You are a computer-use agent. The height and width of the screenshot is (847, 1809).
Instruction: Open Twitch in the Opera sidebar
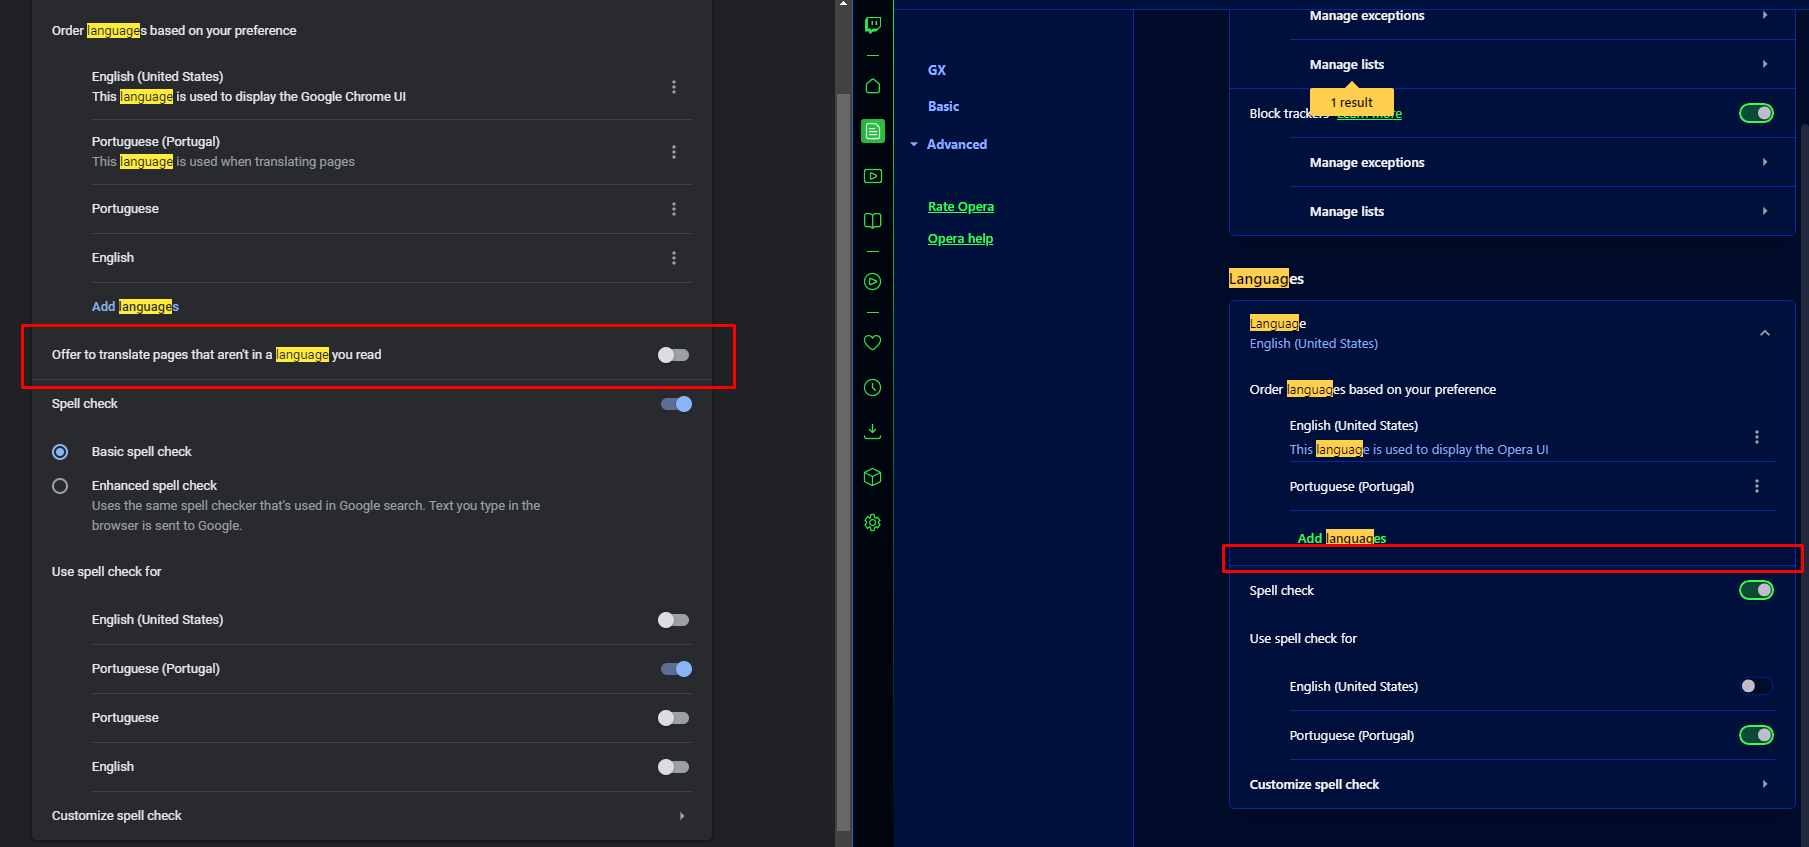pyautogui.click(x=873, y=25)
